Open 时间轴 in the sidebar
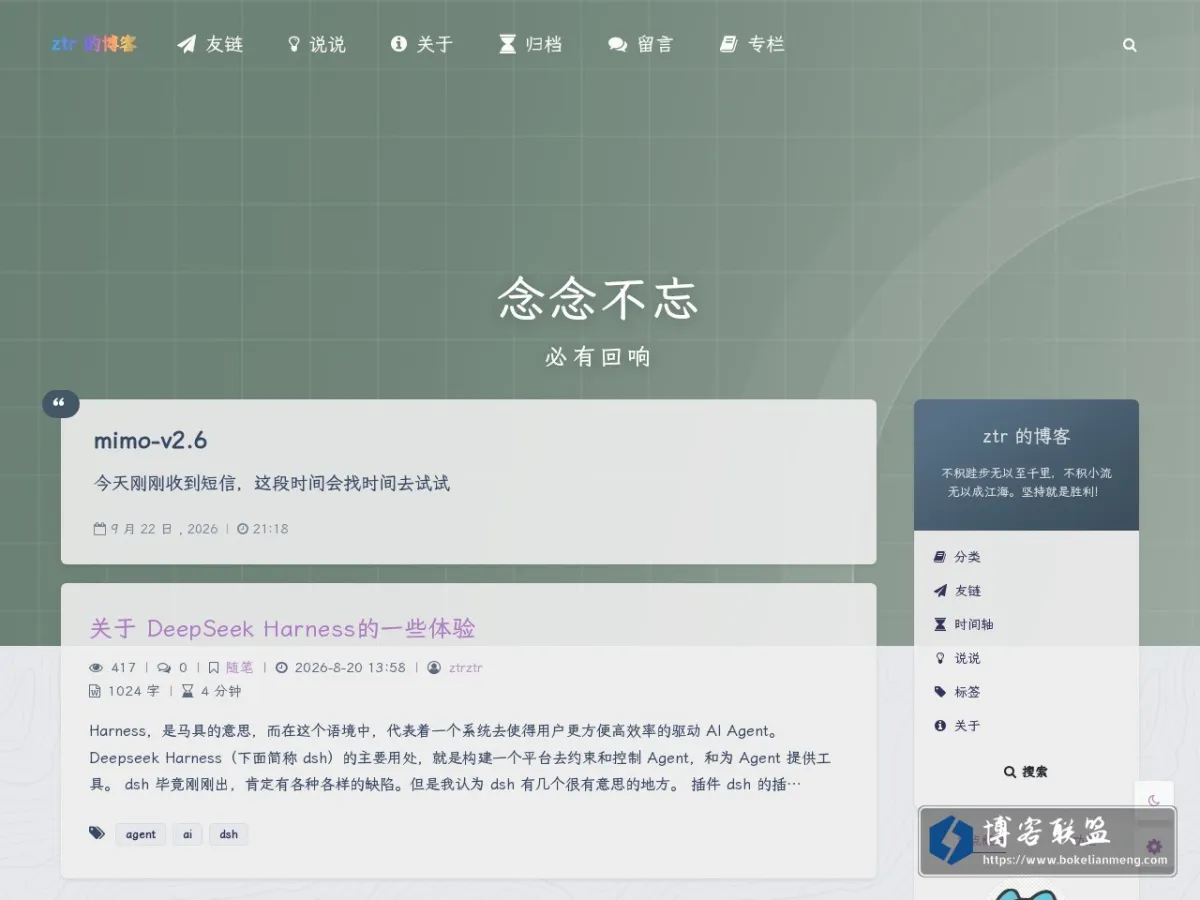Screen dimensions: 1200x900 [x=974, y=625]
